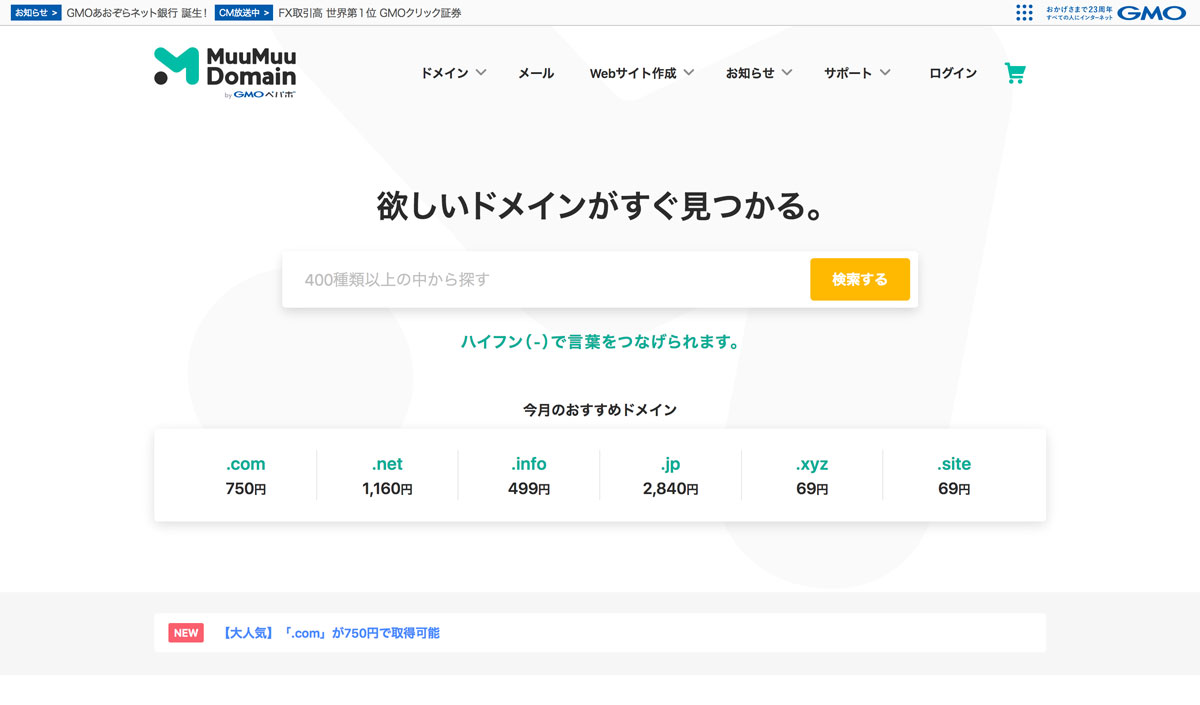This screenshot has width=1200, height=705.
Task: Click おかげさまで23周年 banner text
Action: [1078, 9]
